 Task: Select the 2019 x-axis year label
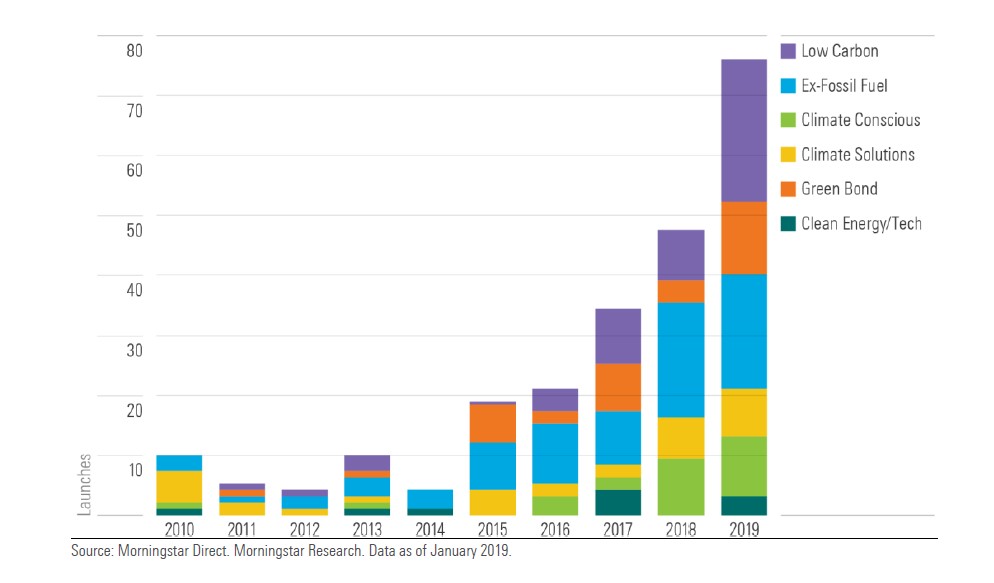coord(743,528)
